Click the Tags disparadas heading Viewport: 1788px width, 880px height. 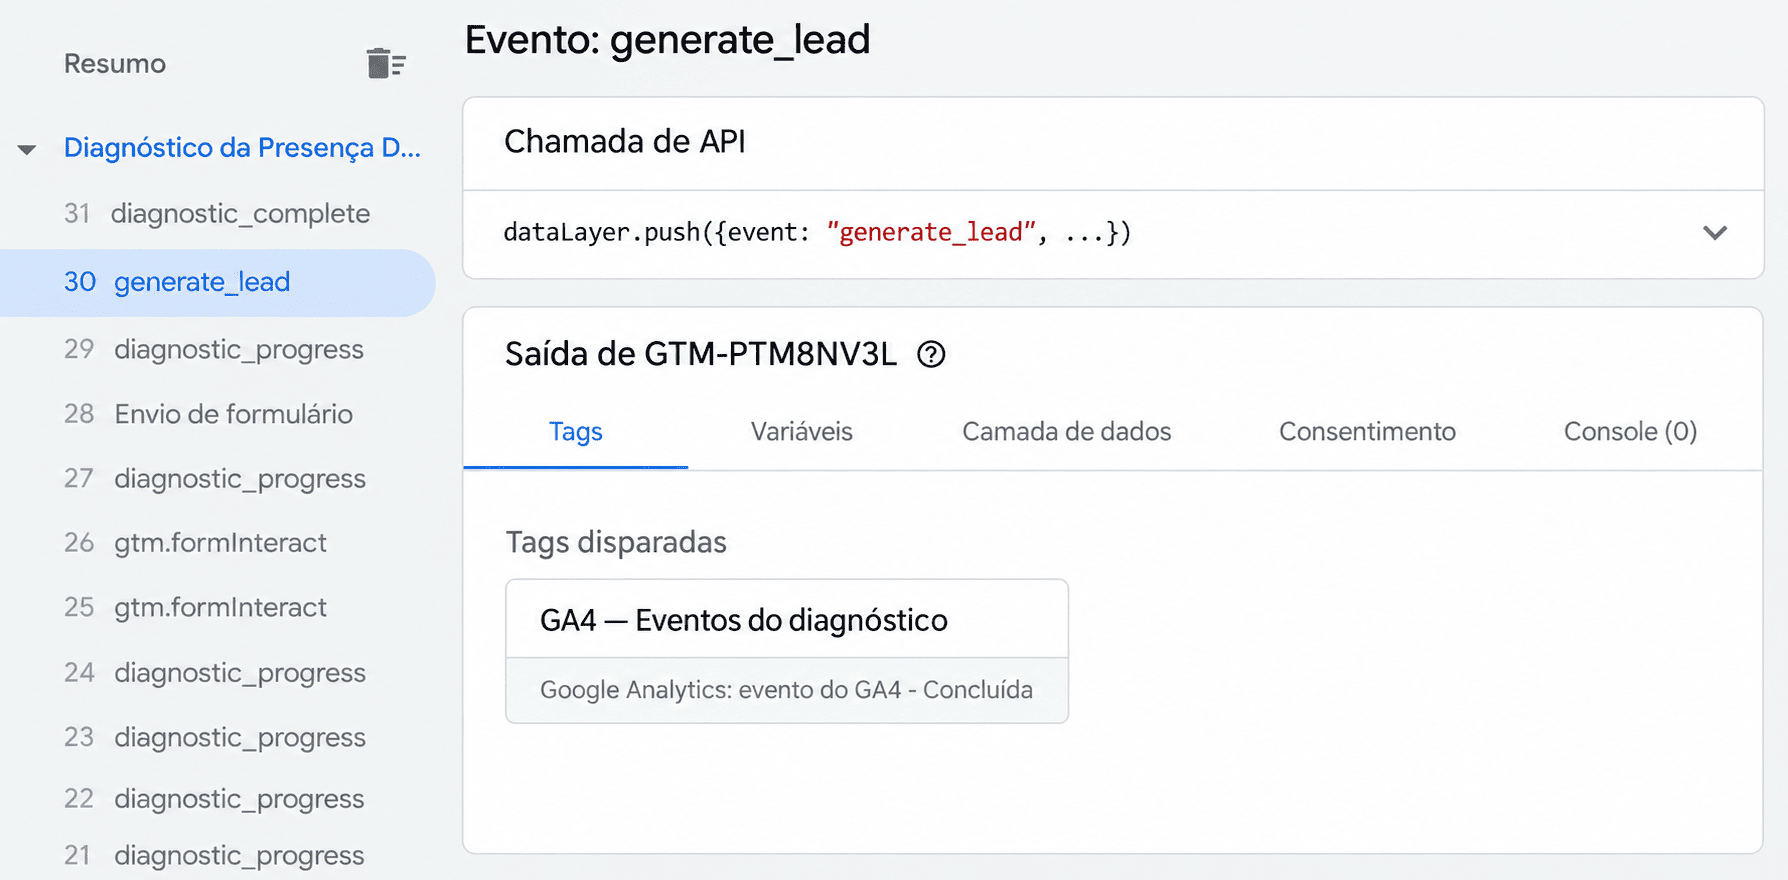616,542
